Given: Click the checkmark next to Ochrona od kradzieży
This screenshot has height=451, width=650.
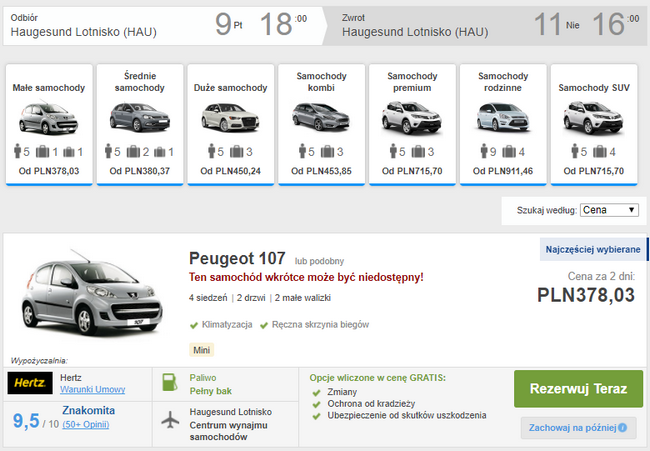Looking at the screenshot, I should [x=317, y=404].
